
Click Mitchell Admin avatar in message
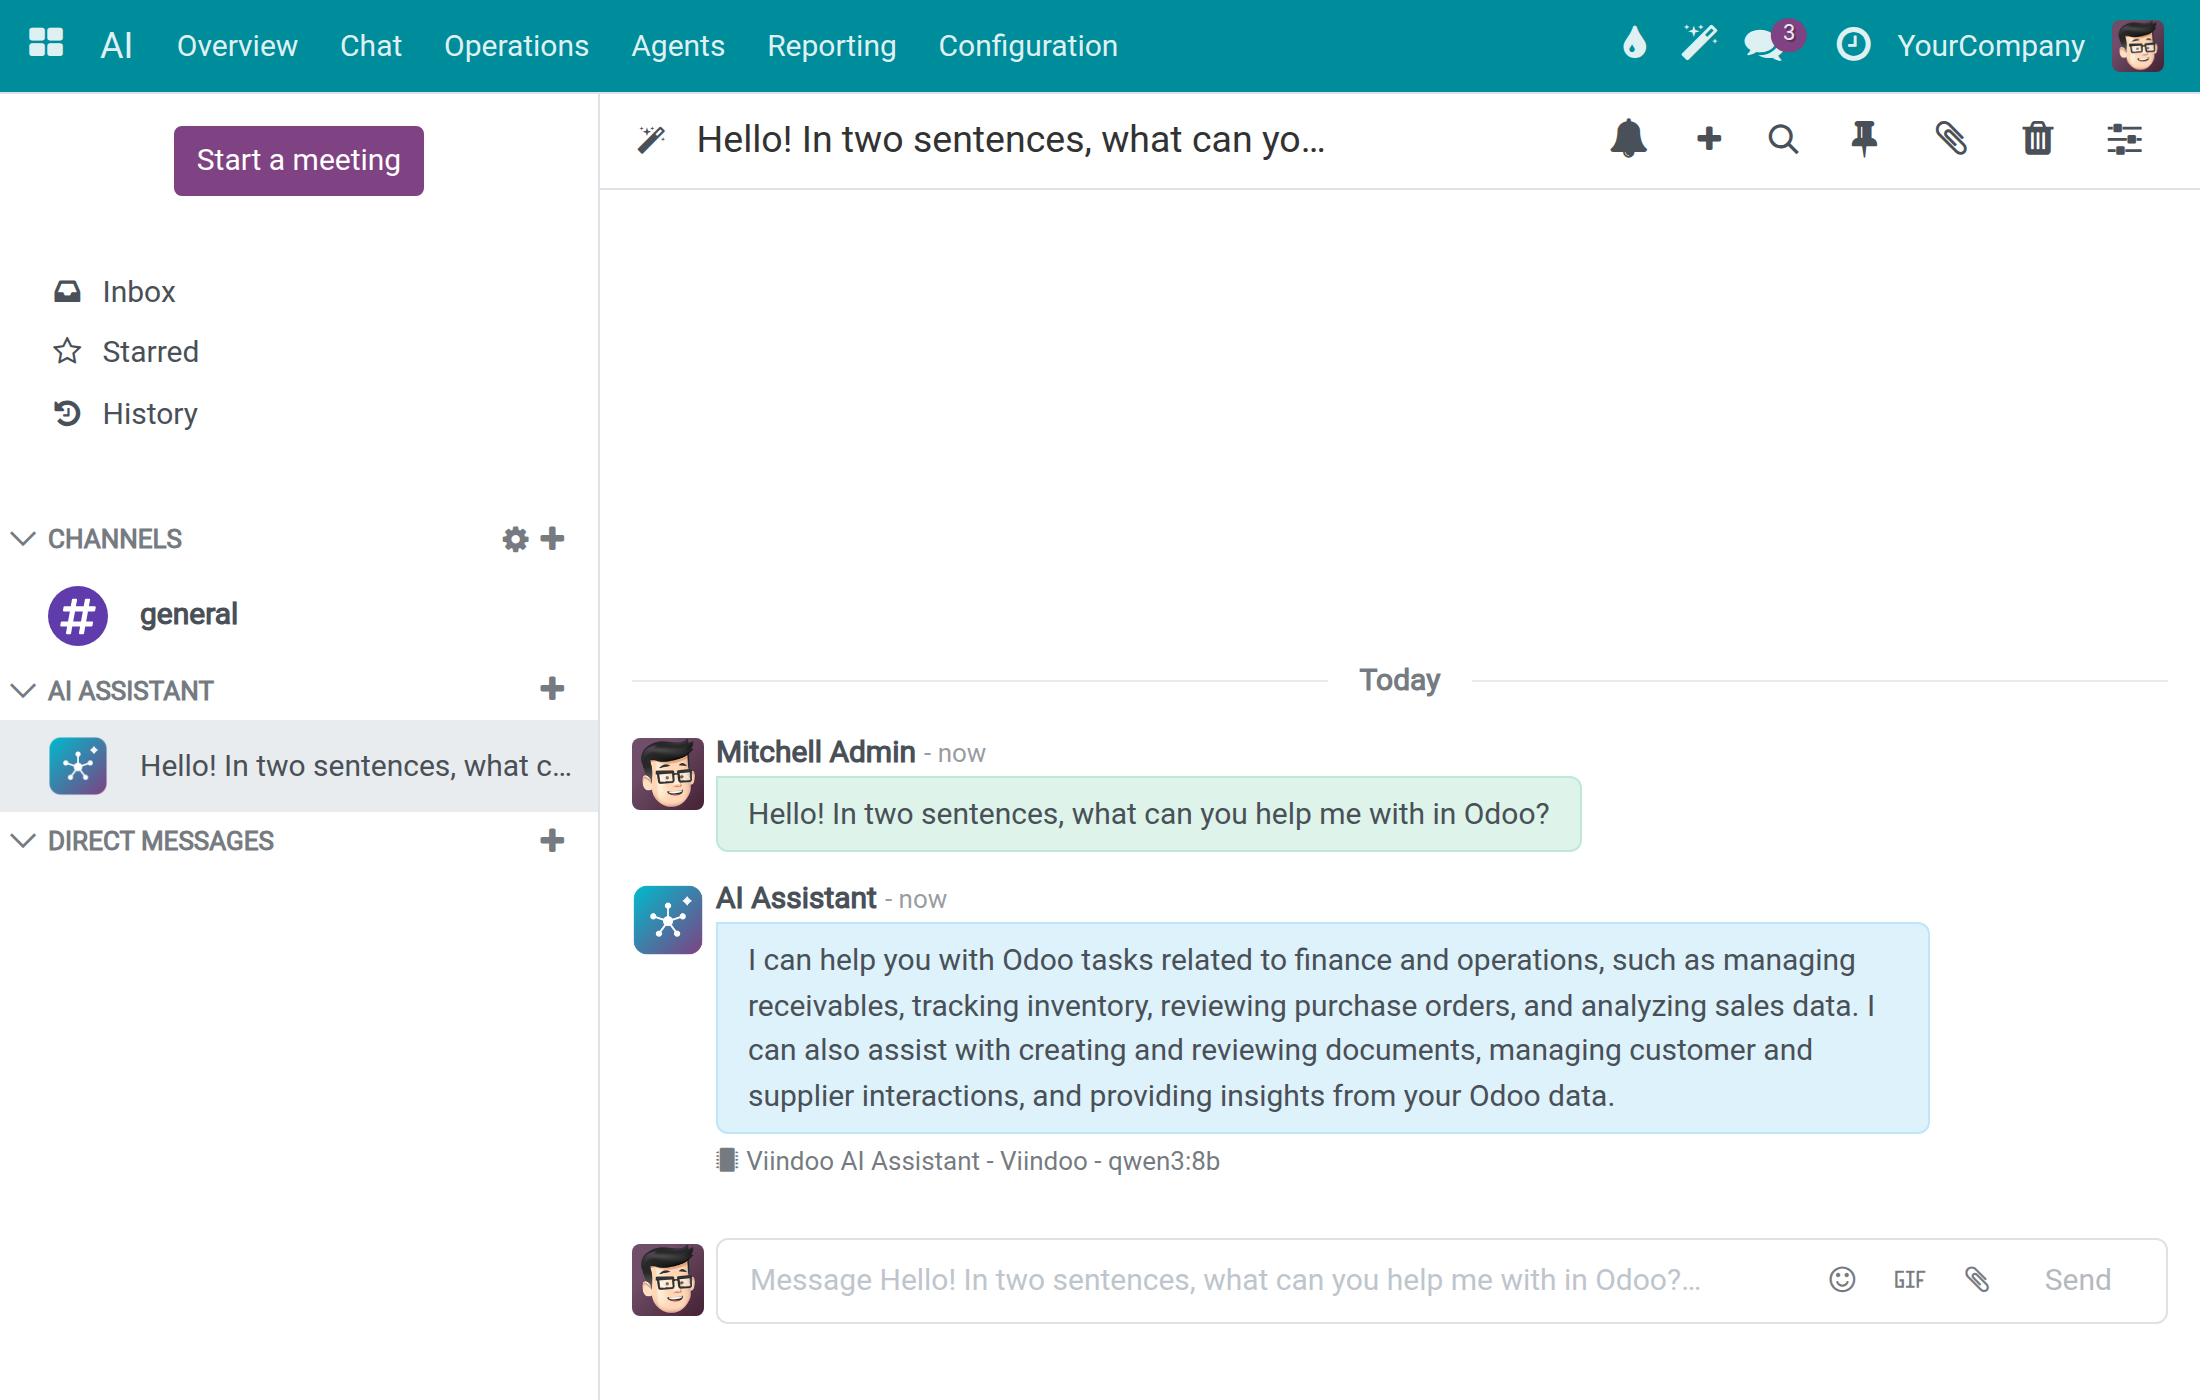668,774
